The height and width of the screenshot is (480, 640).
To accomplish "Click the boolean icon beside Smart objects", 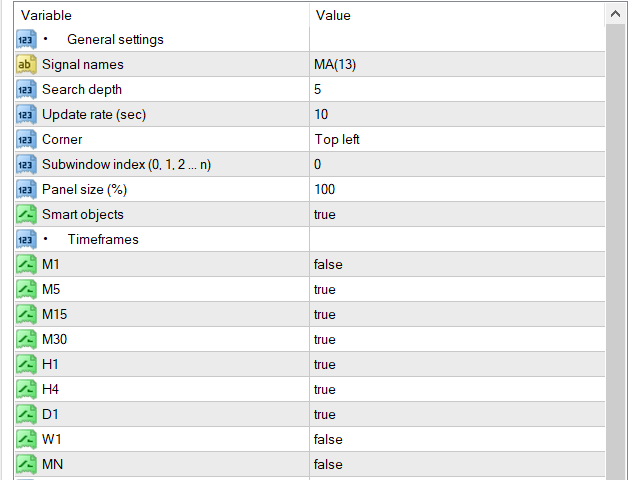I will pos(26,214).
